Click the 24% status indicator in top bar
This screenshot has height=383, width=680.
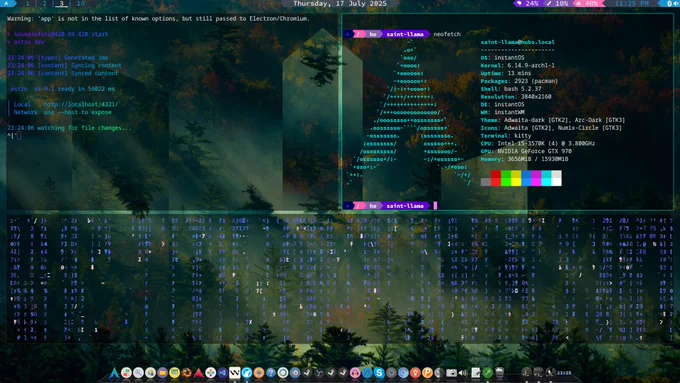(528, 3)
